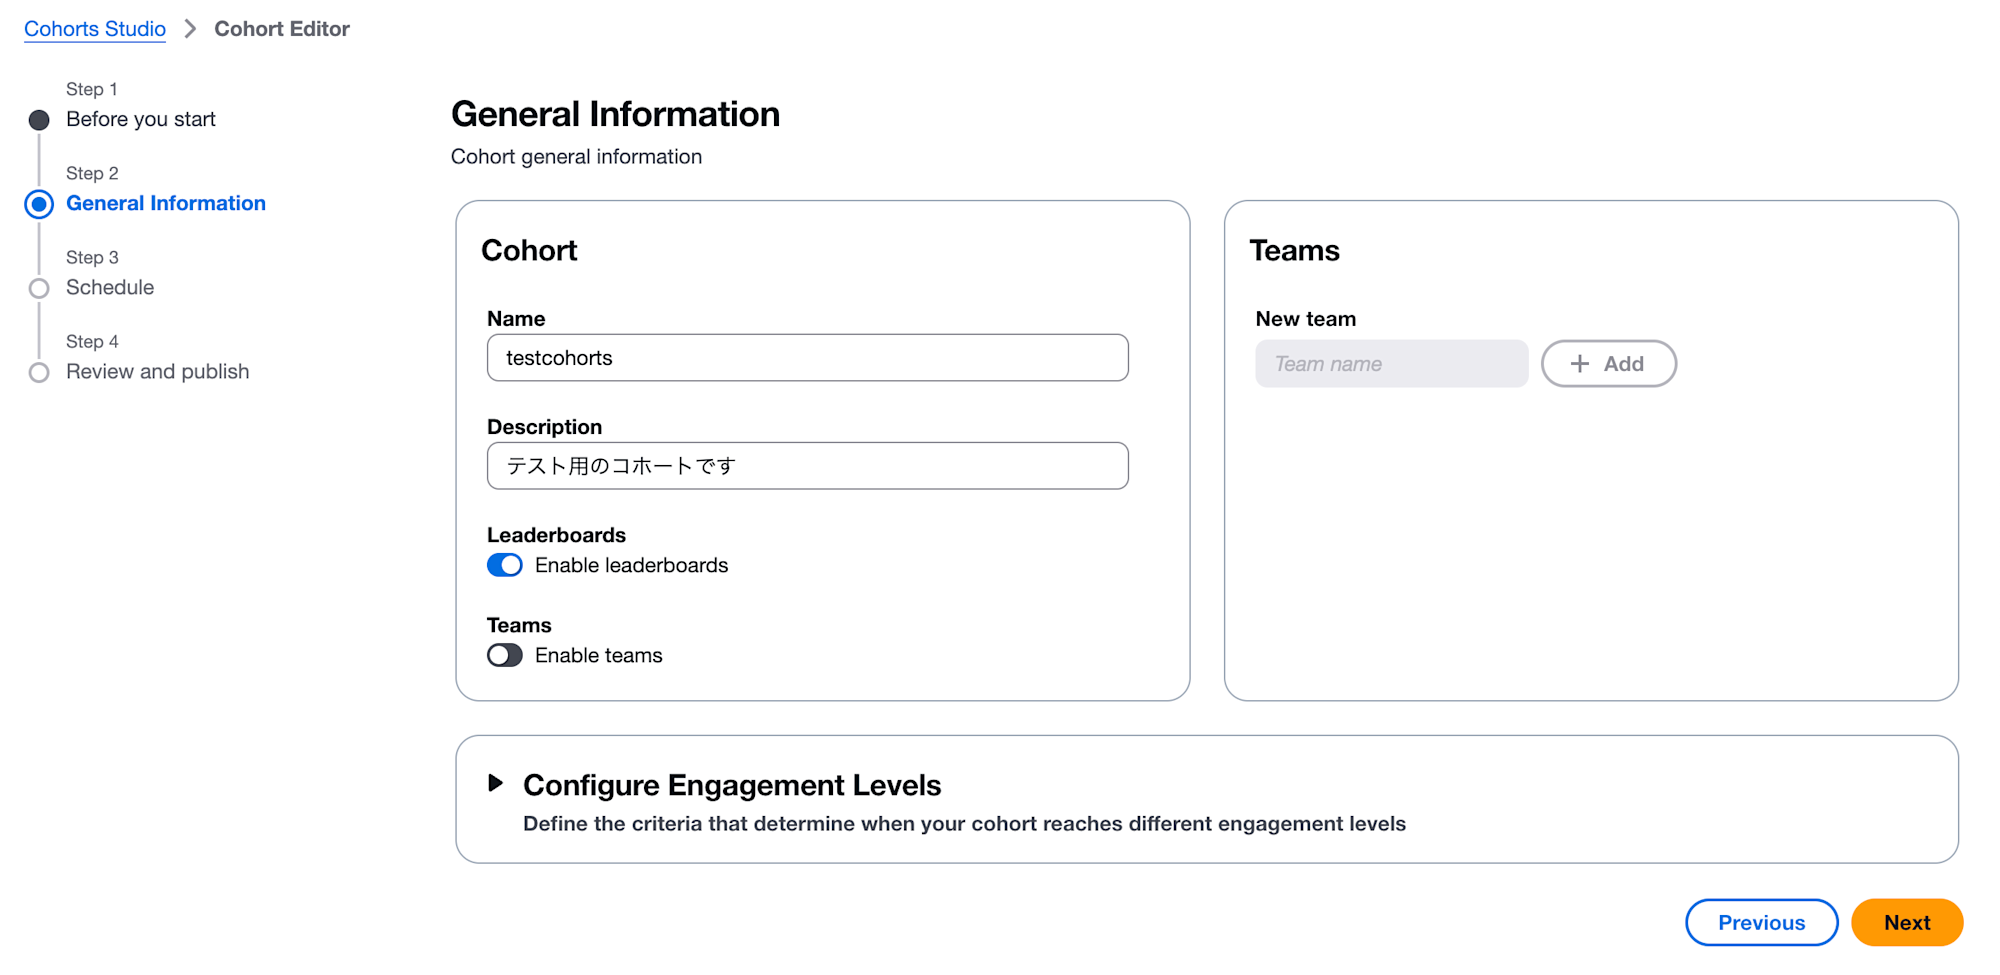Click the Step 4 empty circle indicator
This screenshot has height=975, width=2000.
coord(39,373)
